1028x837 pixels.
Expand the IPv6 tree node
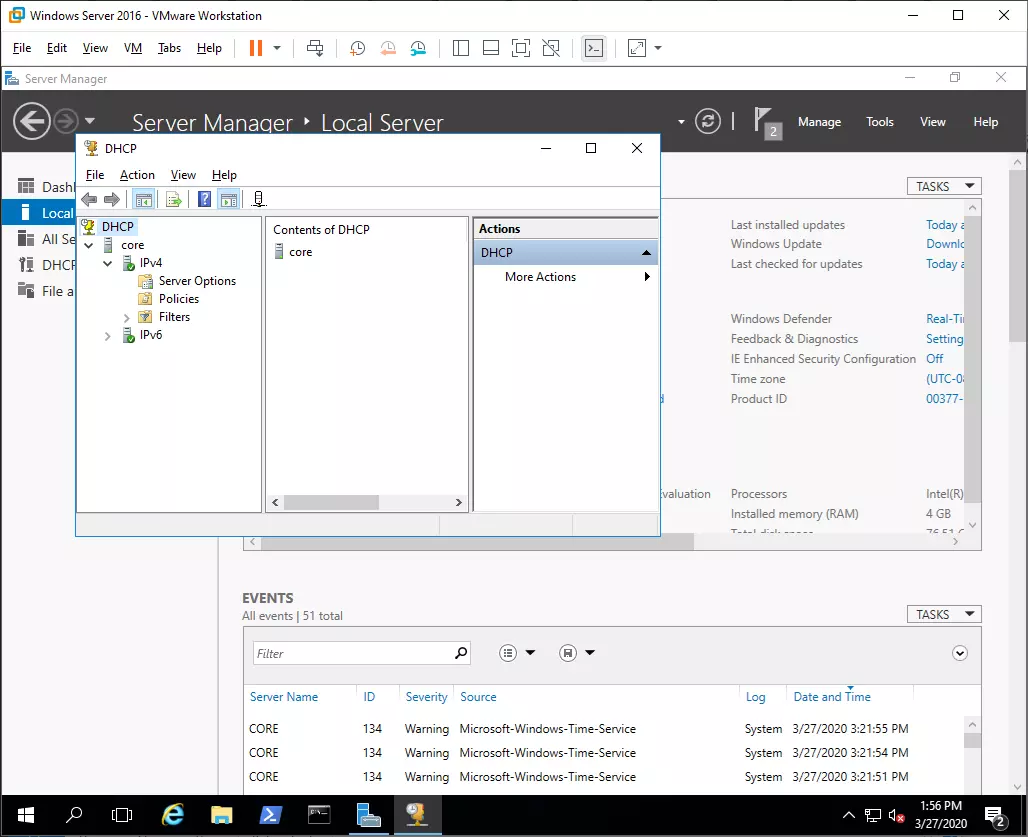pos(108,336)
